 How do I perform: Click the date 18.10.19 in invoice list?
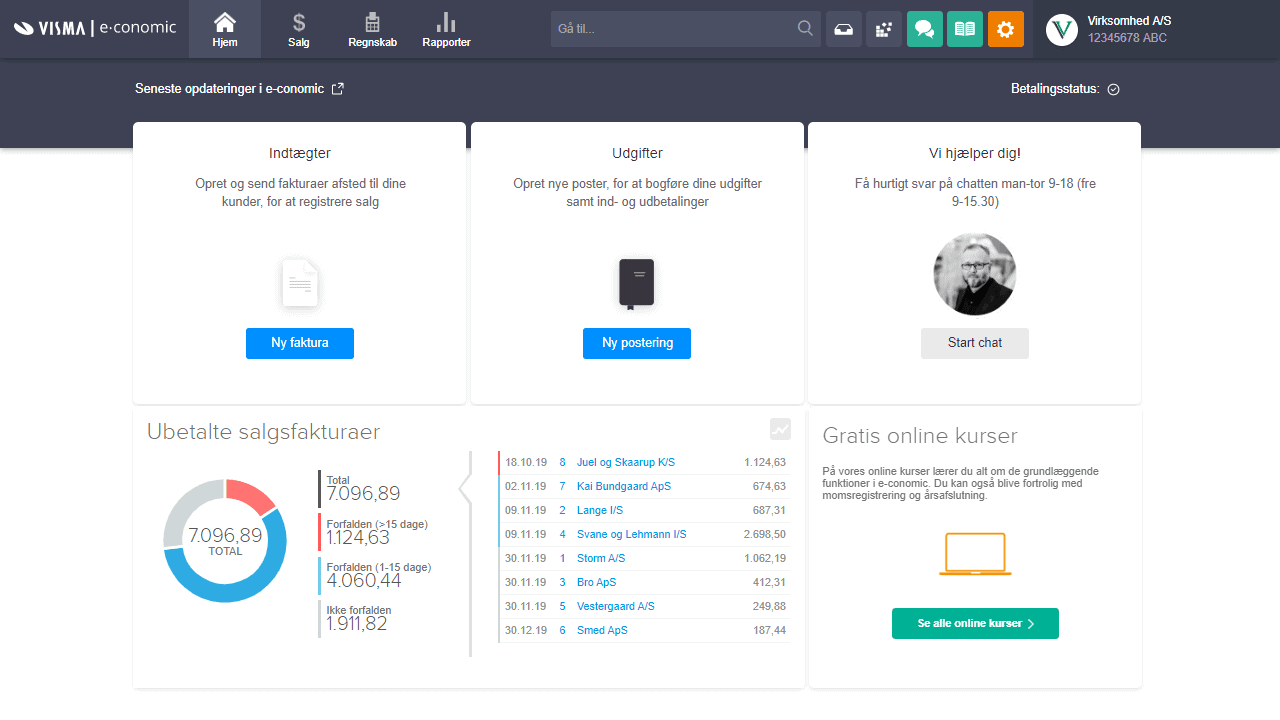526,462
